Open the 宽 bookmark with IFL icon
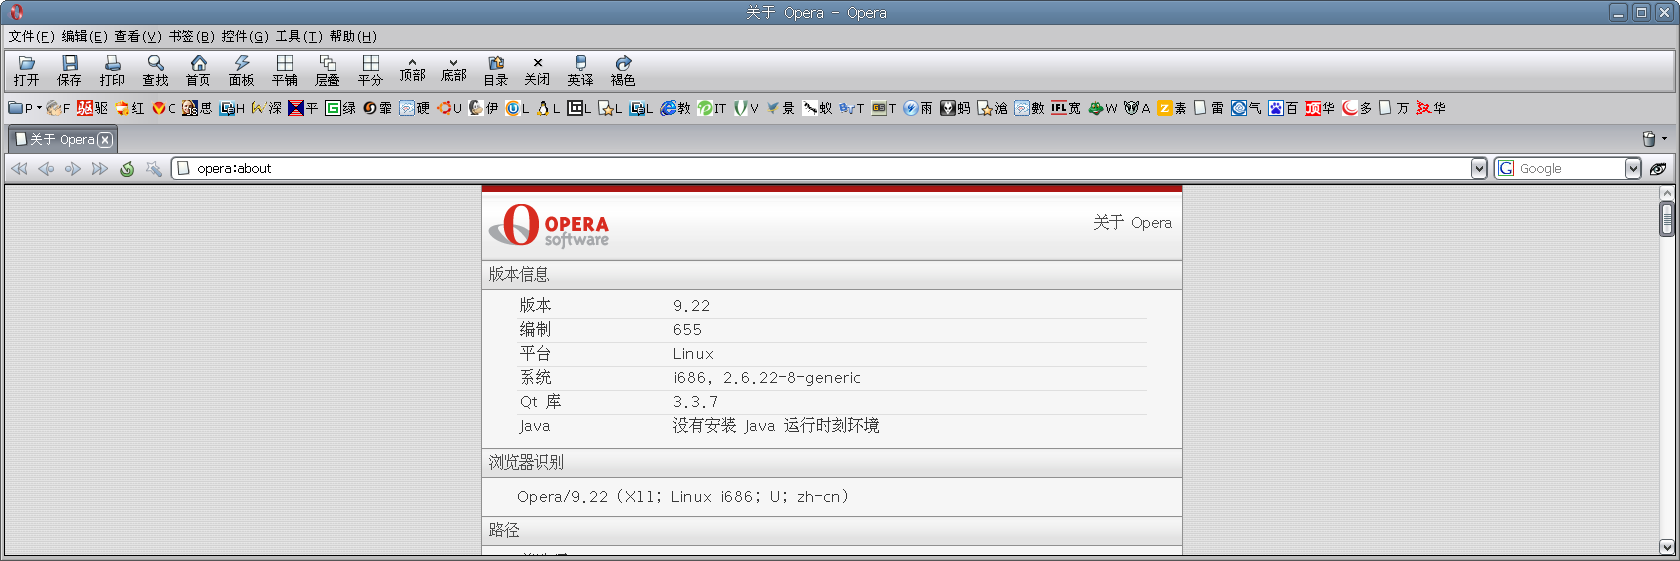1680x561 pixels. pyautogui.click(x=1066, y=108)
